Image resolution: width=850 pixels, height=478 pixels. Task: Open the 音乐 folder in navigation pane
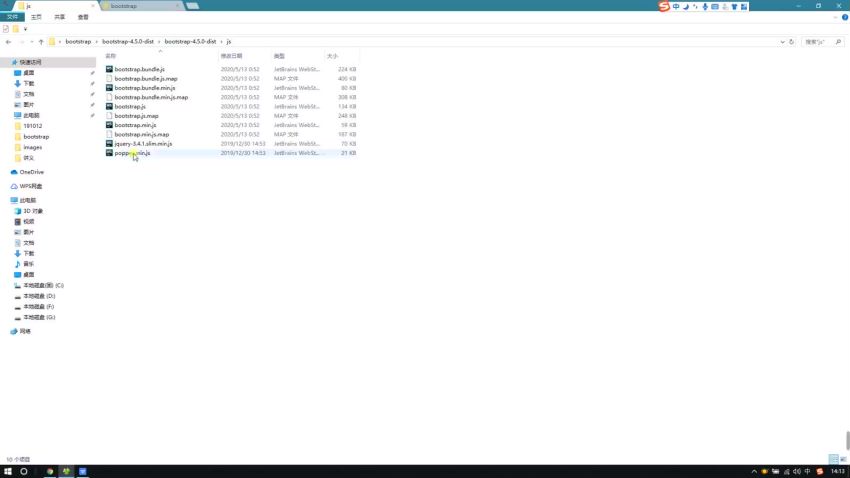(28, 264)
